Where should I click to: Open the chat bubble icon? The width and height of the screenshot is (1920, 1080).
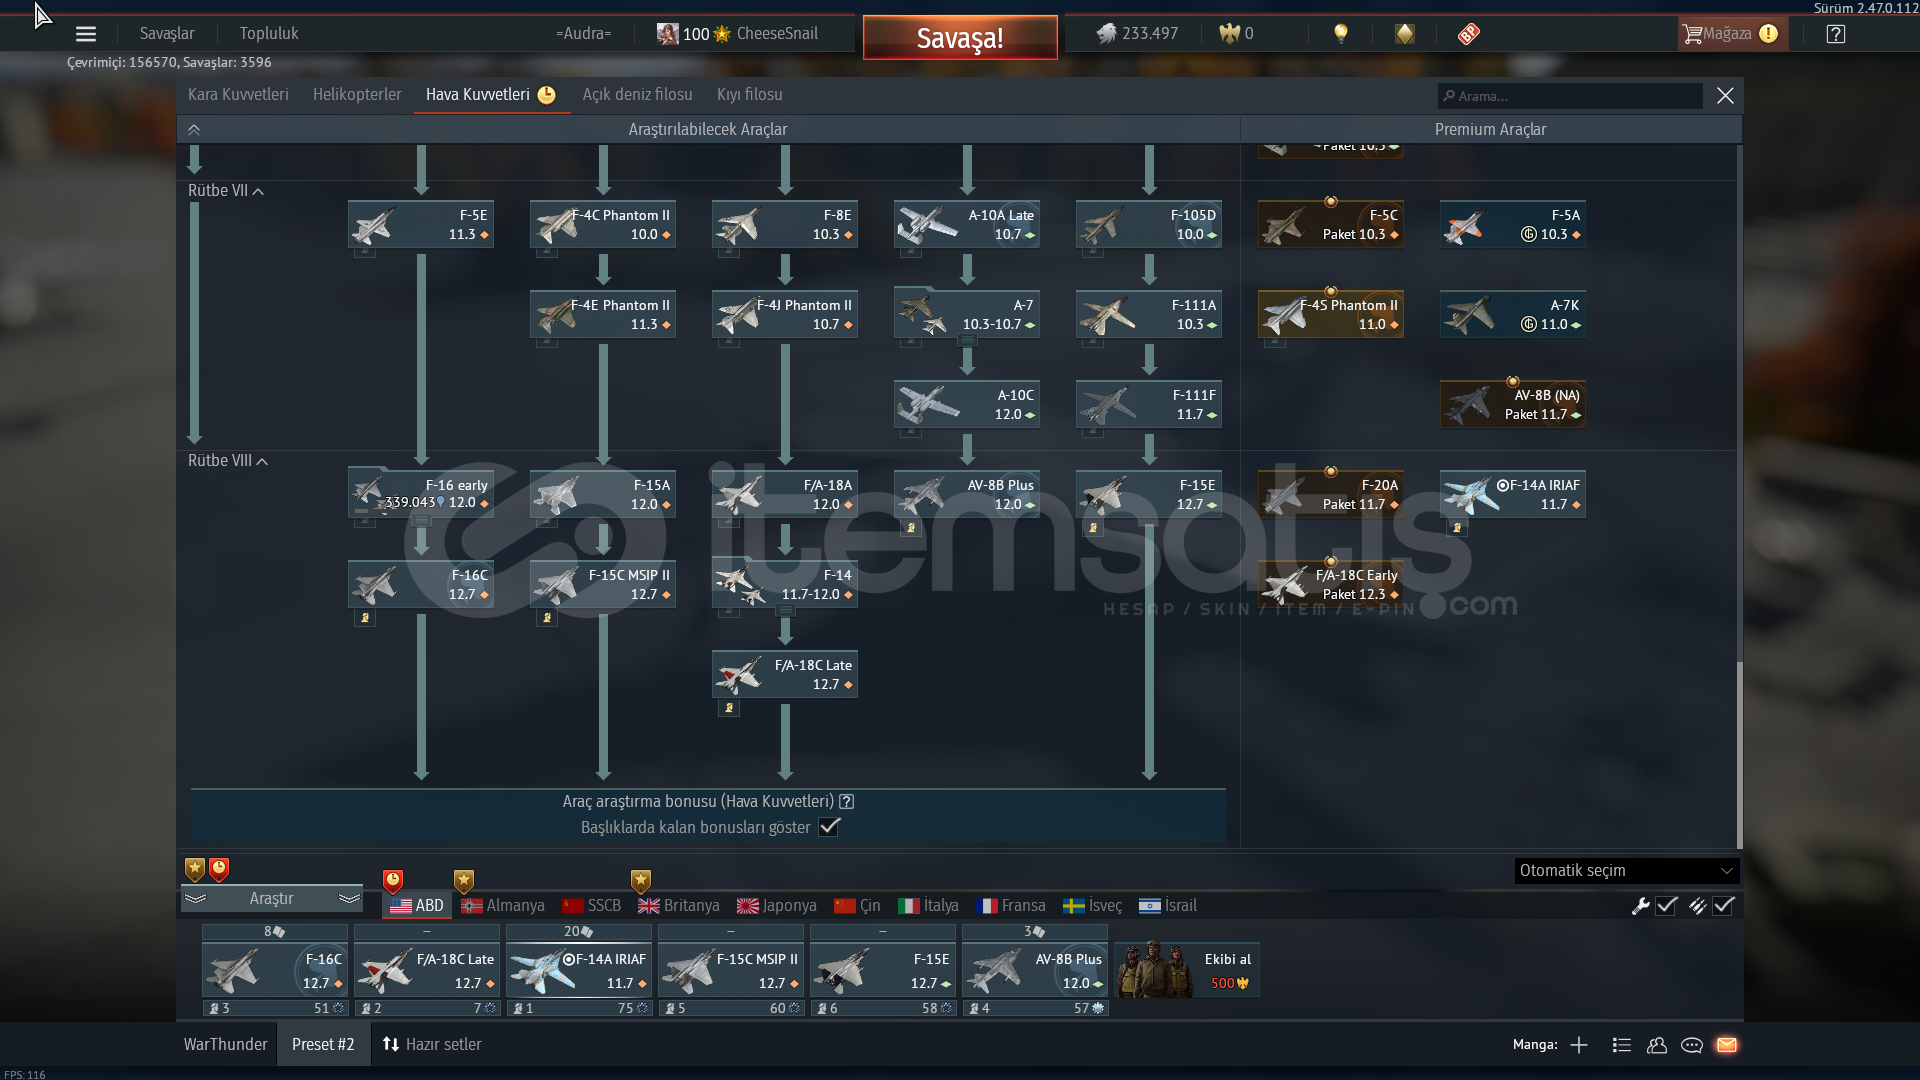(x=1692, y=1045)
